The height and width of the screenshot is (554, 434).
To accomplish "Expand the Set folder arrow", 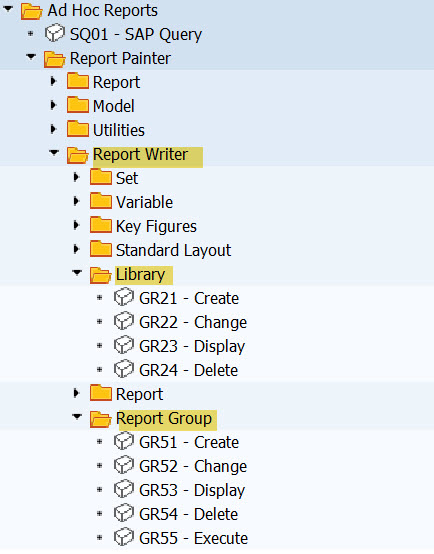I will 76,177.
